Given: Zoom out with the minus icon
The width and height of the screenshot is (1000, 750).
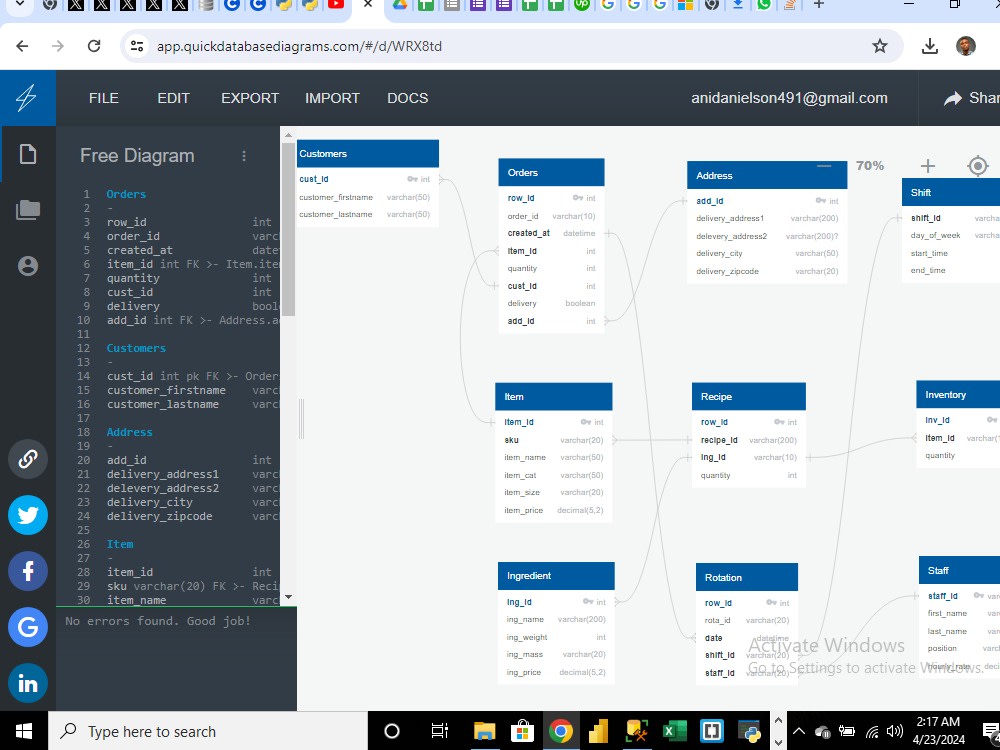Looking at the screenshot, I should click(x=824, y=166).
